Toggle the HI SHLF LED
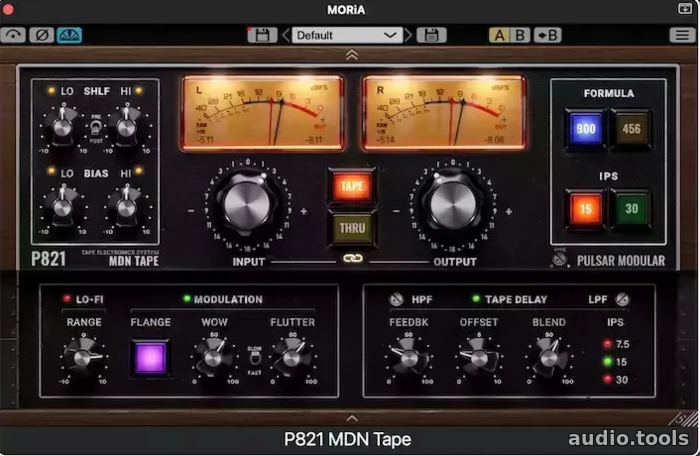Screen dimensions: 700x456 pos(139,91)
